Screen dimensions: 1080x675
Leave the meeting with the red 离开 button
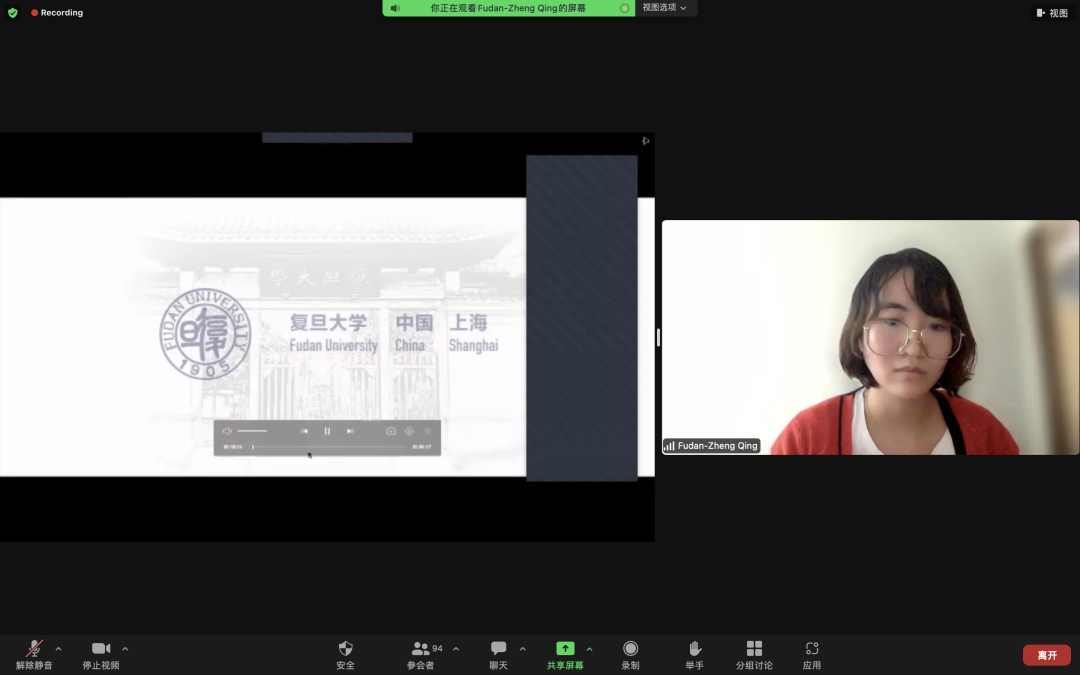[1047, 655]
